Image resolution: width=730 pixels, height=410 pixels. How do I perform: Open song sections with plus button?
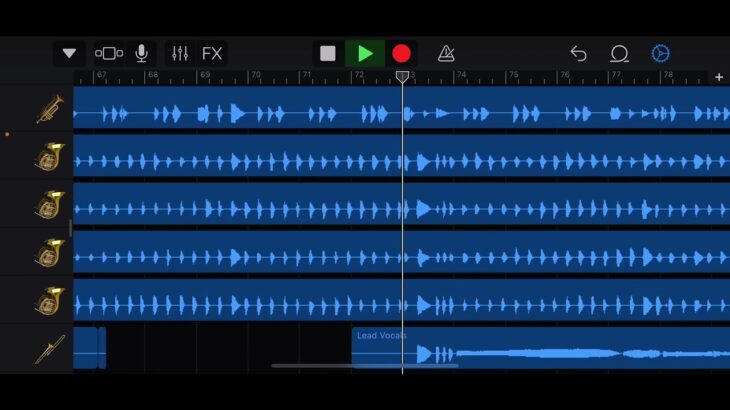click(x=719, y=77)
